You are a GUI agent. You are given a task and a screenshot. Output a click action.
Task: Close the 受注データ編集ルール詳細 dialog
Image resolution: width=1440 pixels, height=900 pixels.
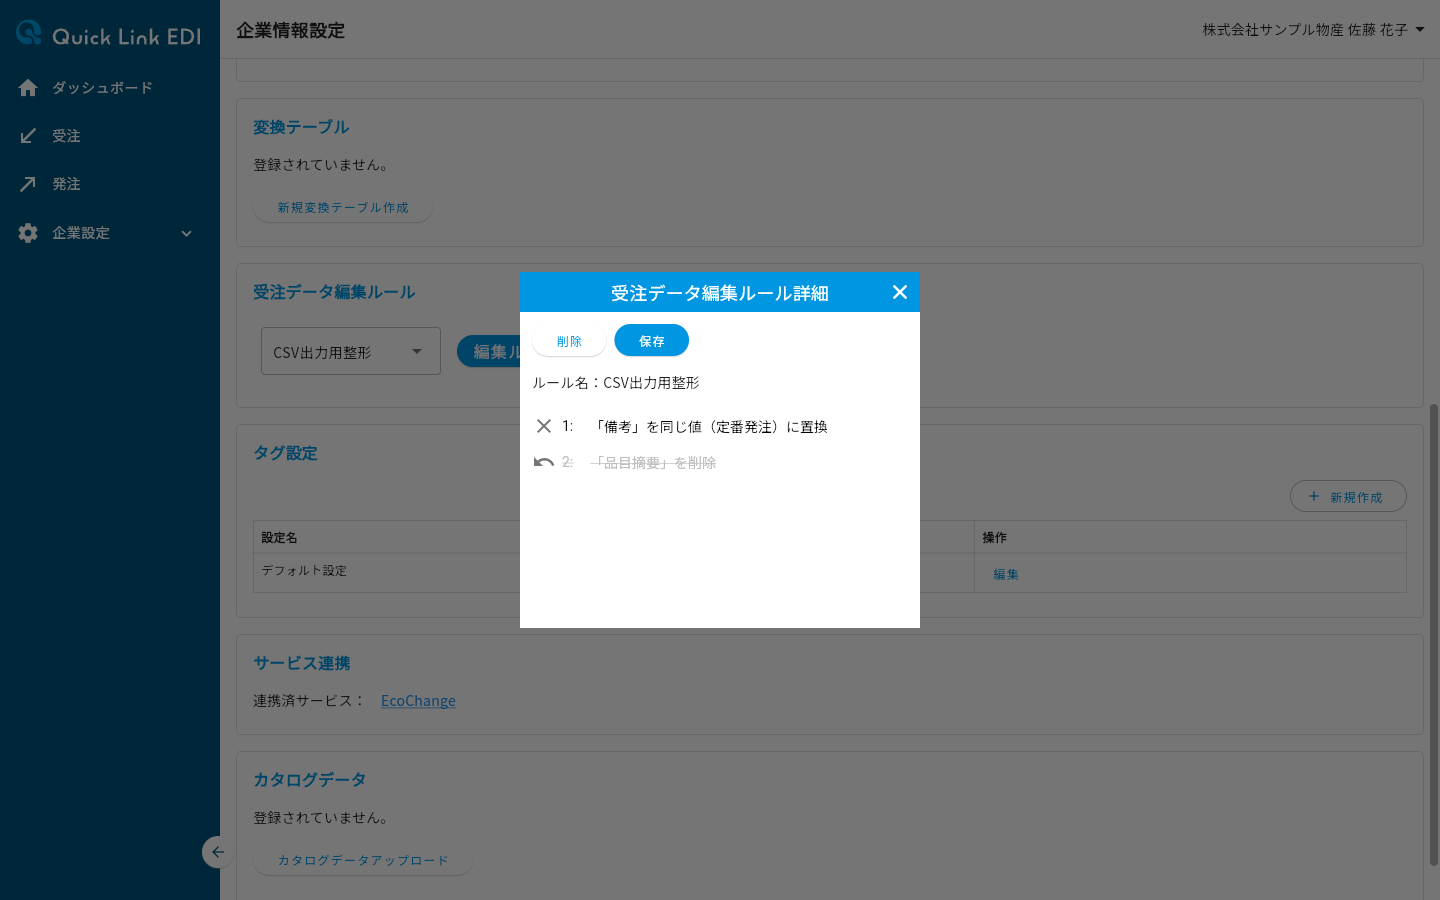pyautogui.click(x=900, y=292)
